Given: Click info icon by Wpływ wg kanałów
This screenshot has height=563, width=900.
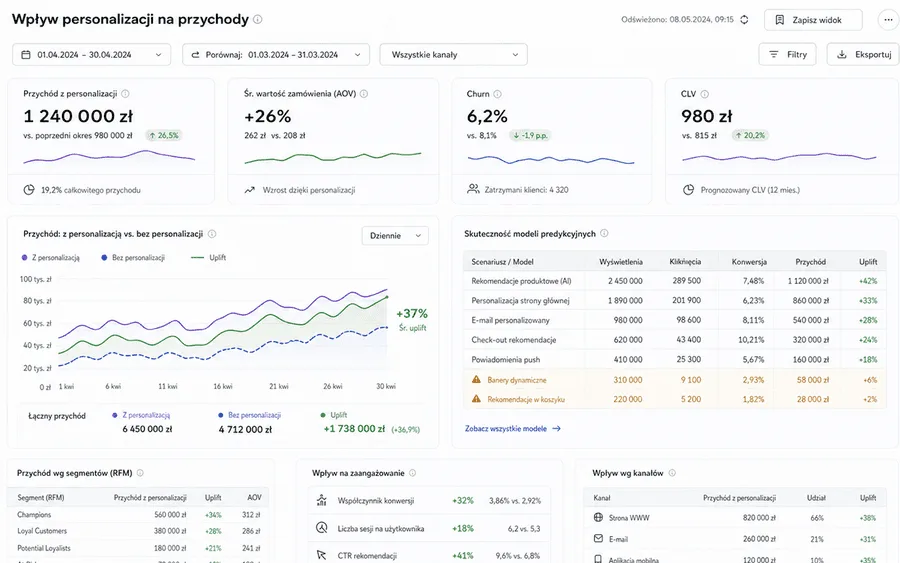Looking at the screenshot, I should click(x=672, y=473).
